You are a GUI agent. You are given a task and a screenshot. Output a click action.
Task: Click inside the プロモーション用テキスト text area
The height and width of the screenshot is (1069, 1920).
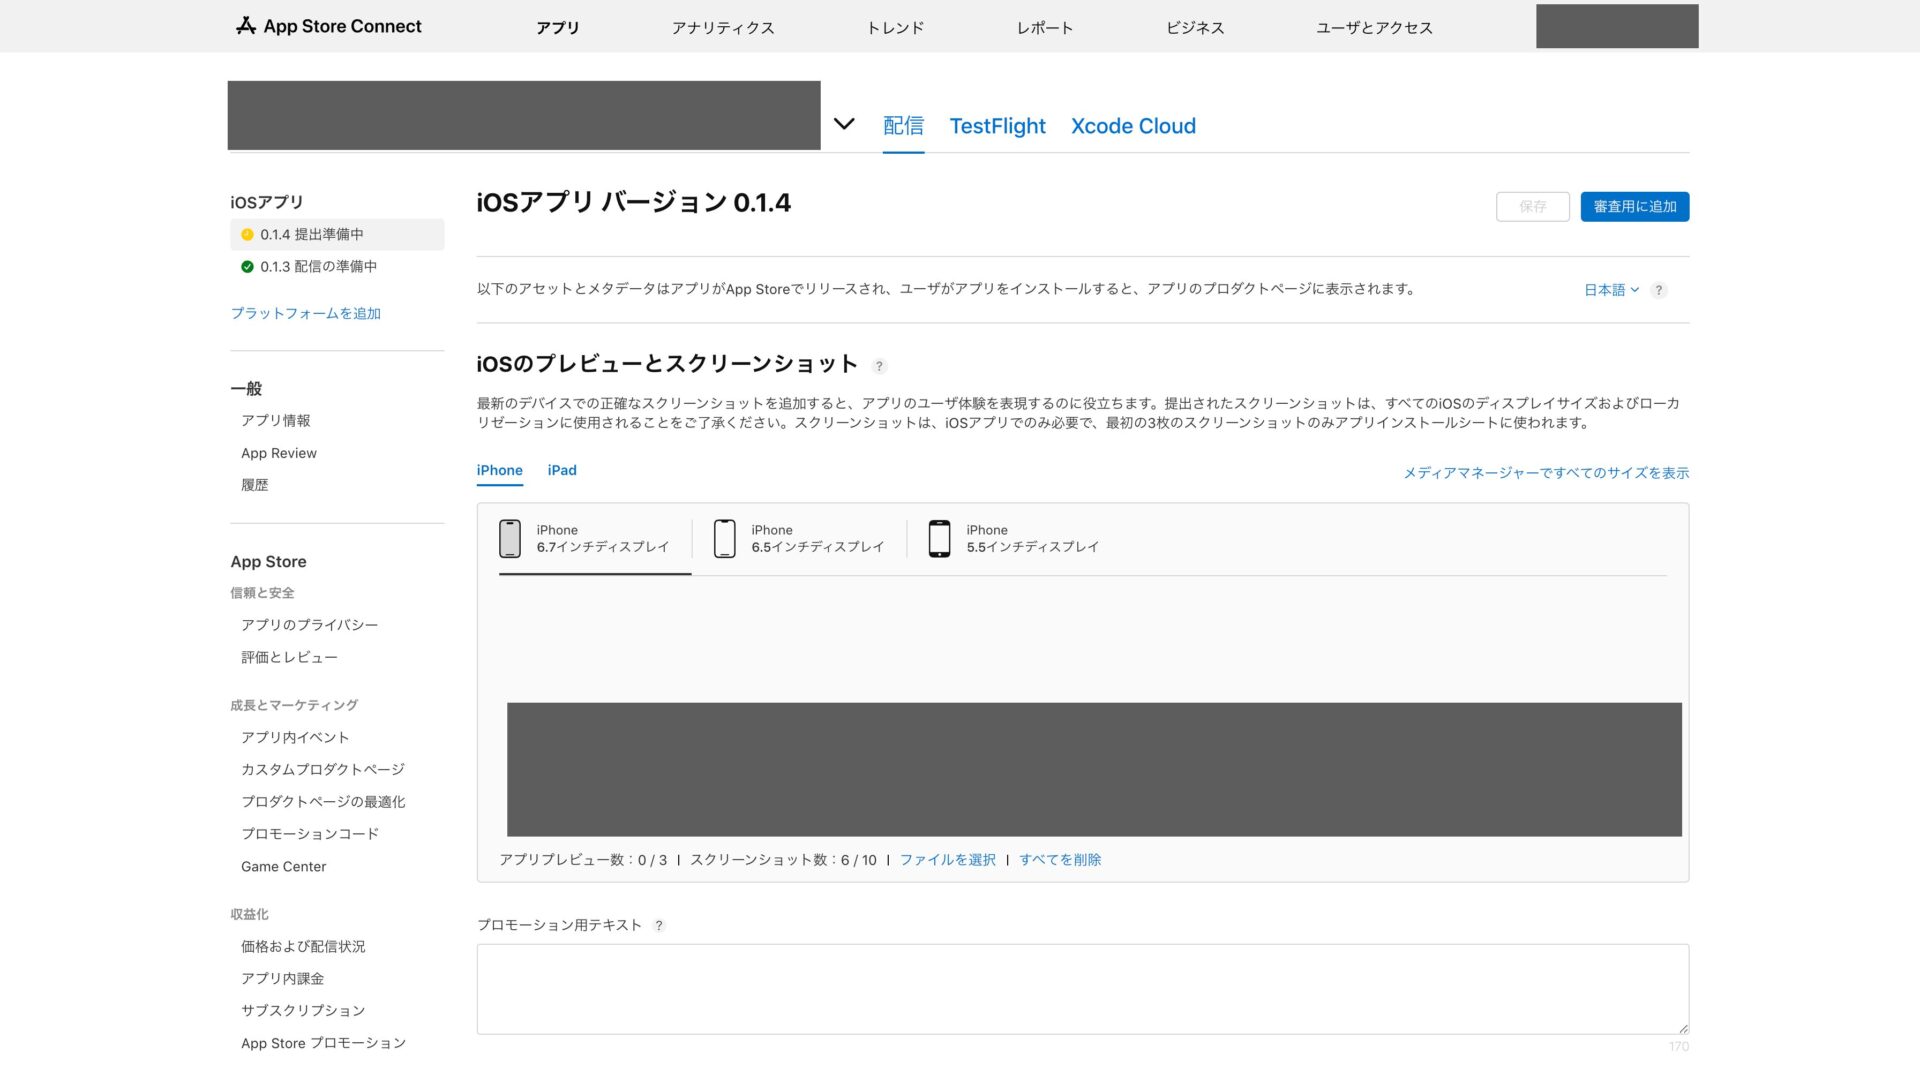(x=1082, y=989)
